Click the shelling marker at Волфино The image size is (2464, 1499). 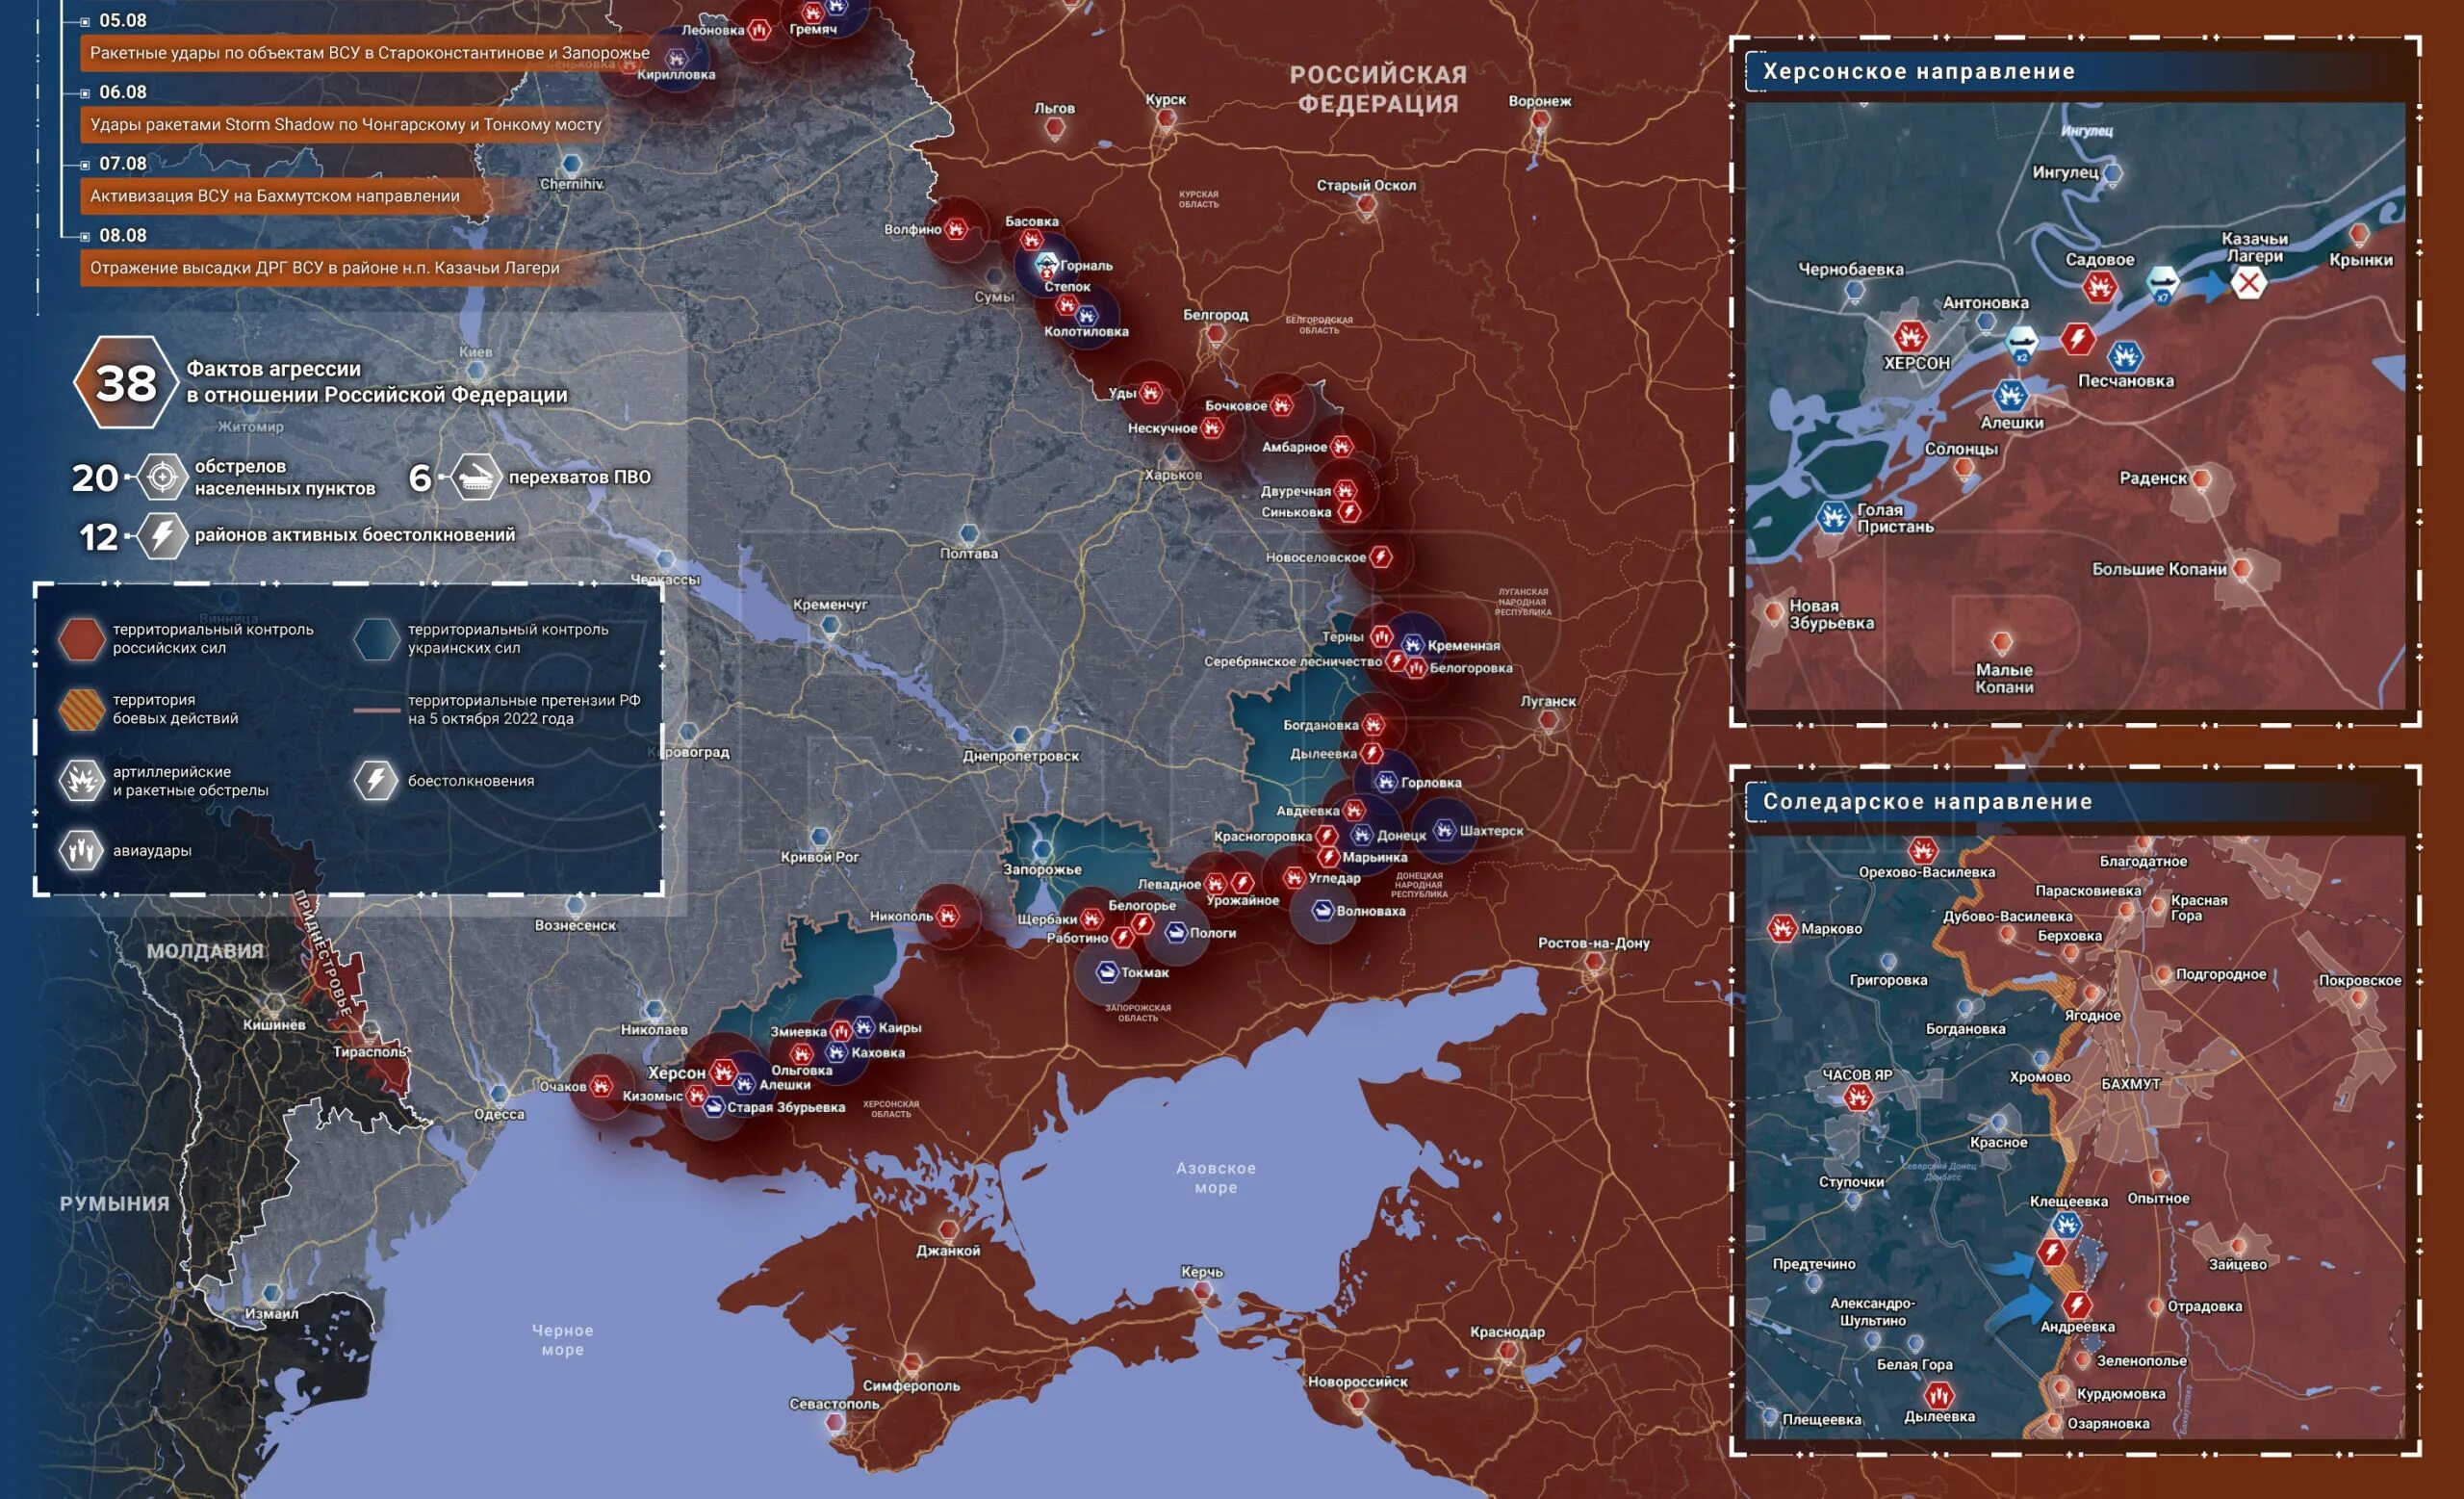click(x=957, y=229)
